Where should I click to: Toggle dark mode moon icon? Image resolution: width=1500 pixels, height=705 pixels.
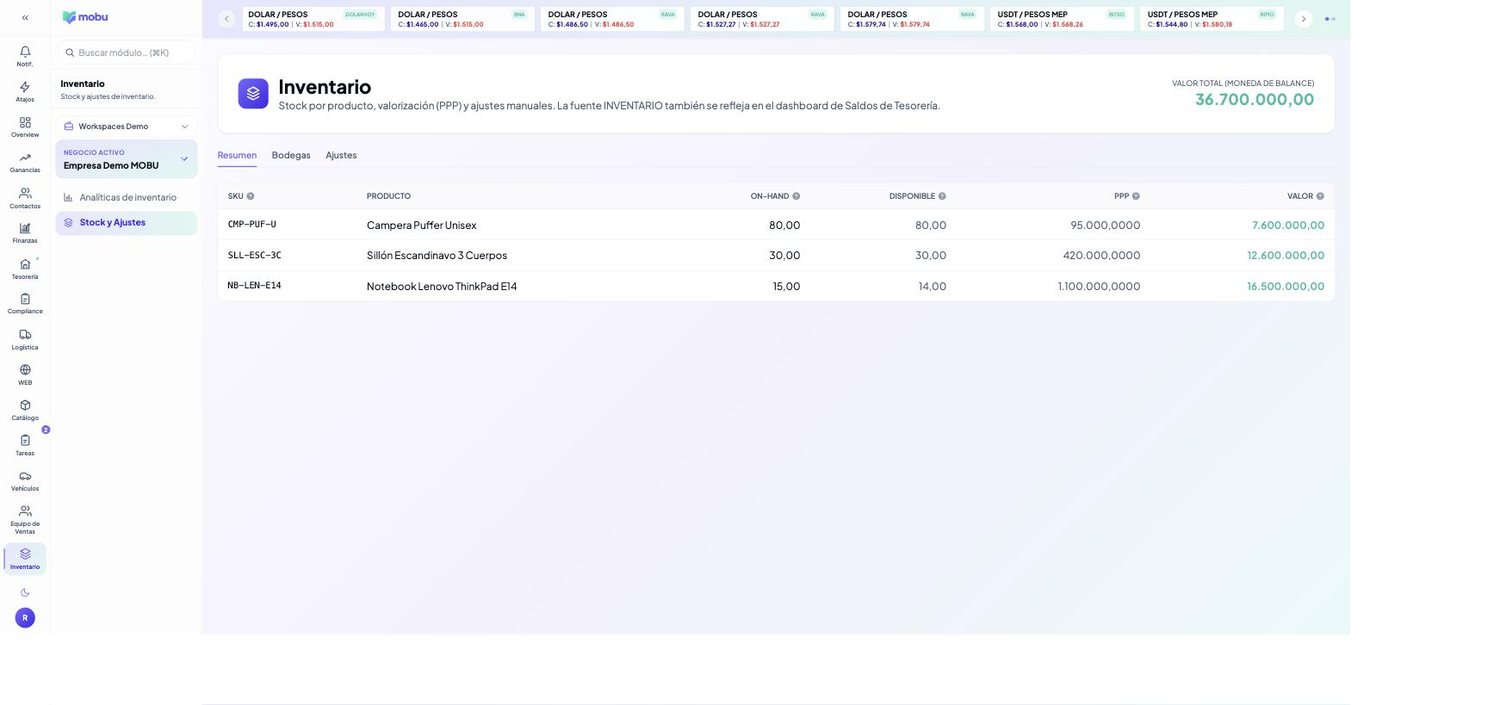(25, 592)
